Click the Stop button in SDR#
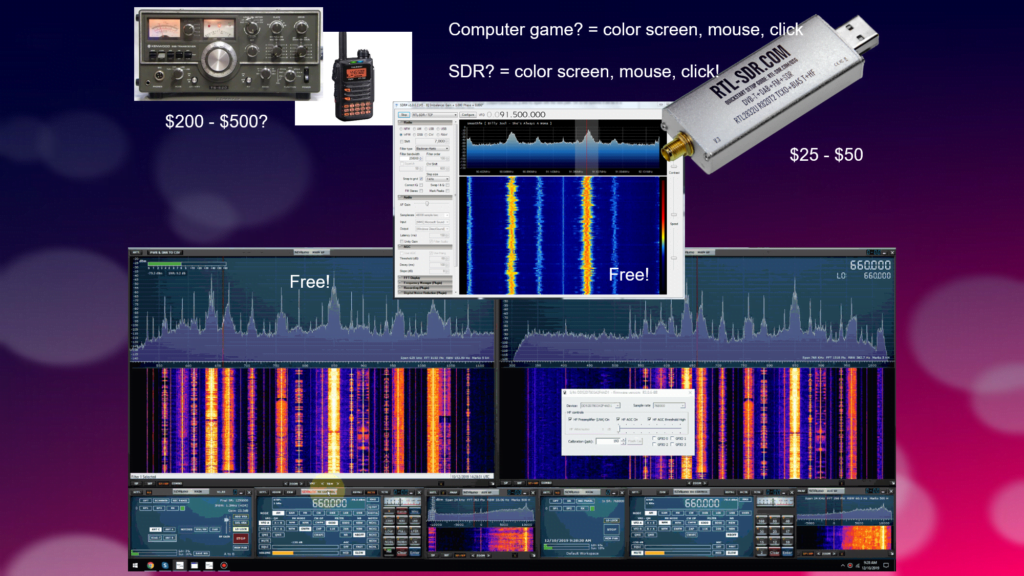Image resolution: width=1024 pixels, height=576 pixels. 404,115
